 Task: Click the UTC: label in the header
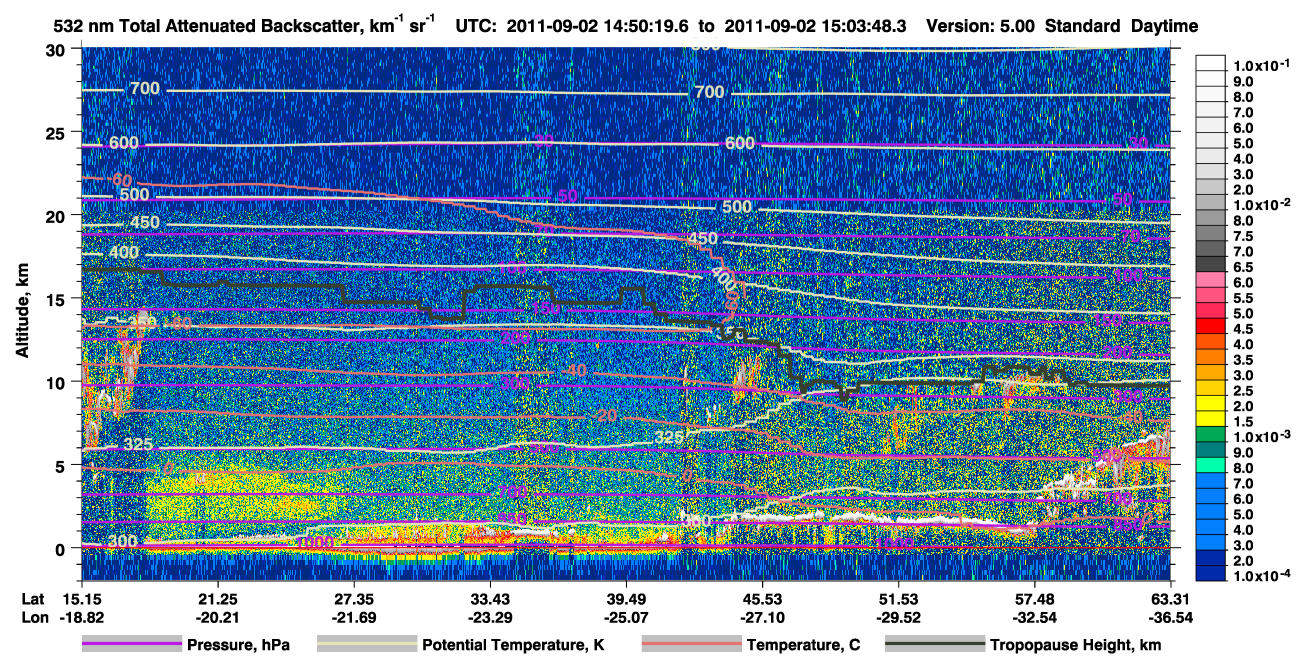tap(475, 27)
